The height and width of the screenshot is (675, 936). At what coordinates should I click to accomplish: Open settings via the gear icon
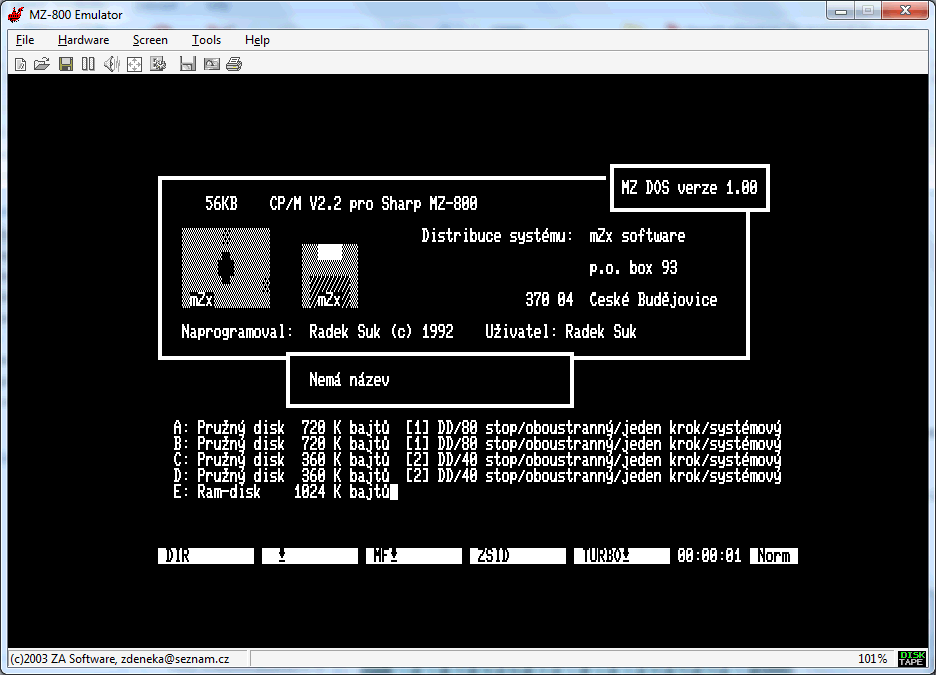[x=158, y=64]
